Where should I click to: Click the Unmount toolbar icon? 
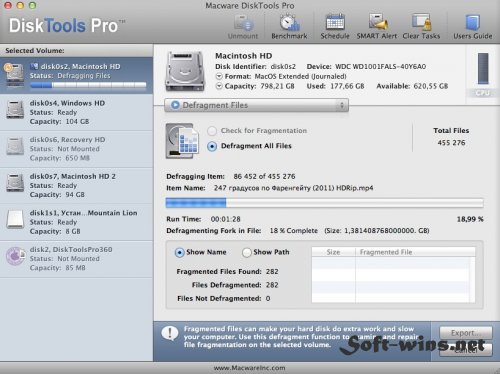[x=243, y=23]
